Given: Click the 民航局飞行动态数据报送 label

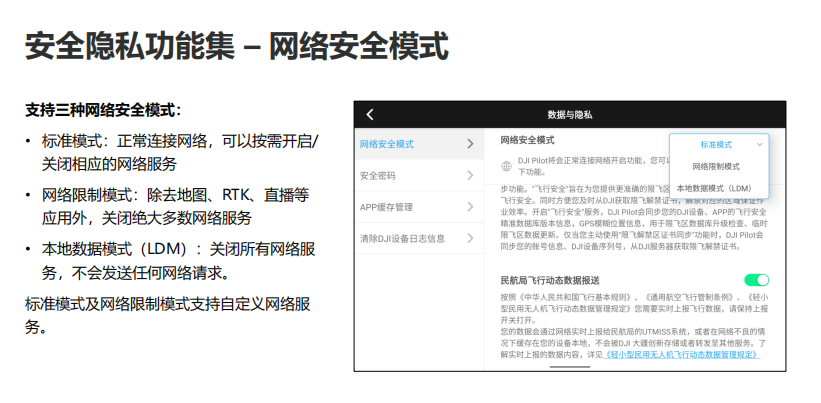Looking at the screenshot, I should [550, 281].
